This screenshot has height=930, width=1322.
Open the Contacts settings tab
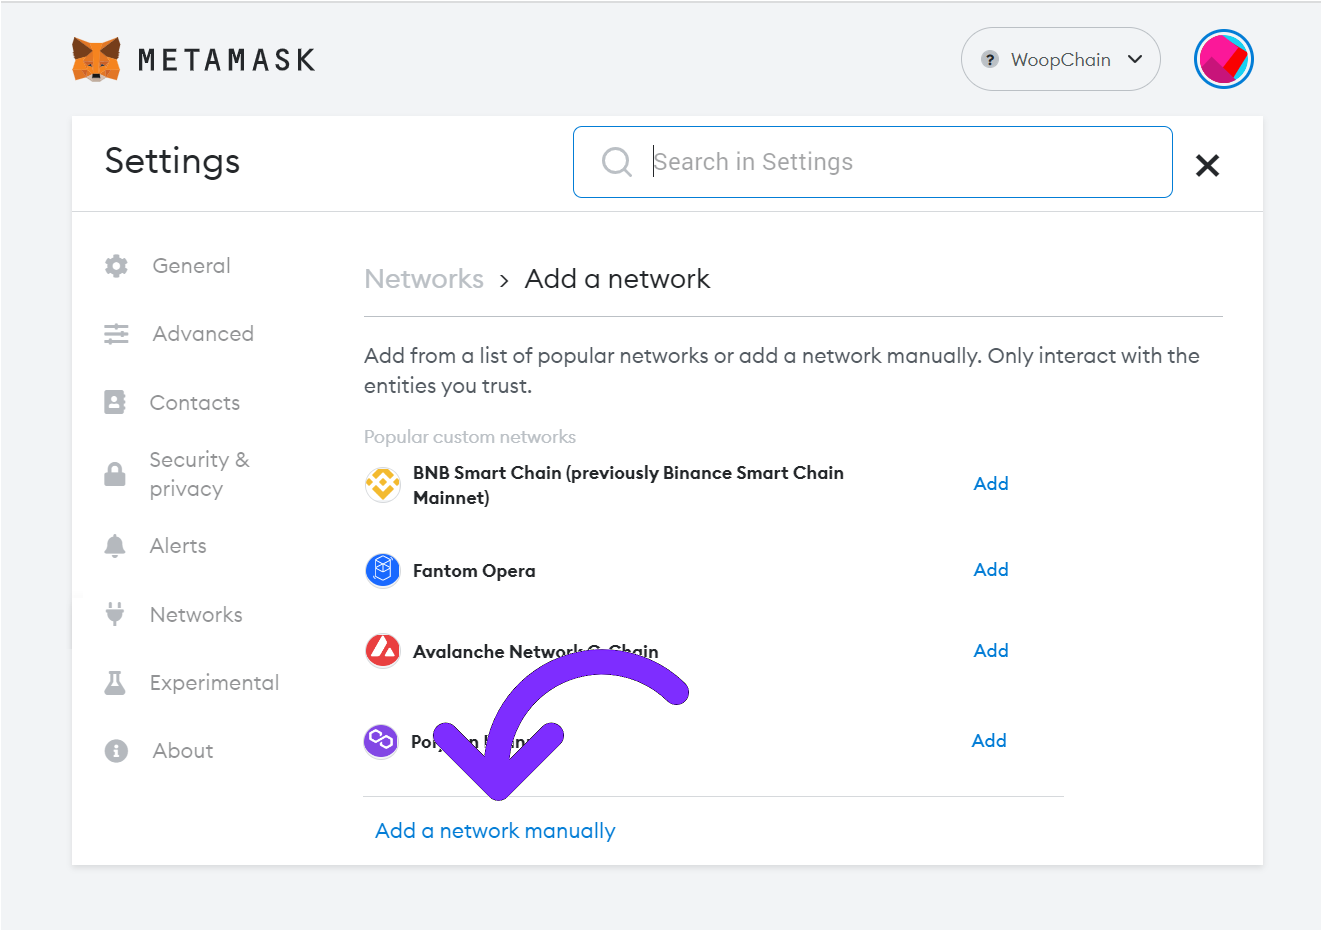[195, 403]
